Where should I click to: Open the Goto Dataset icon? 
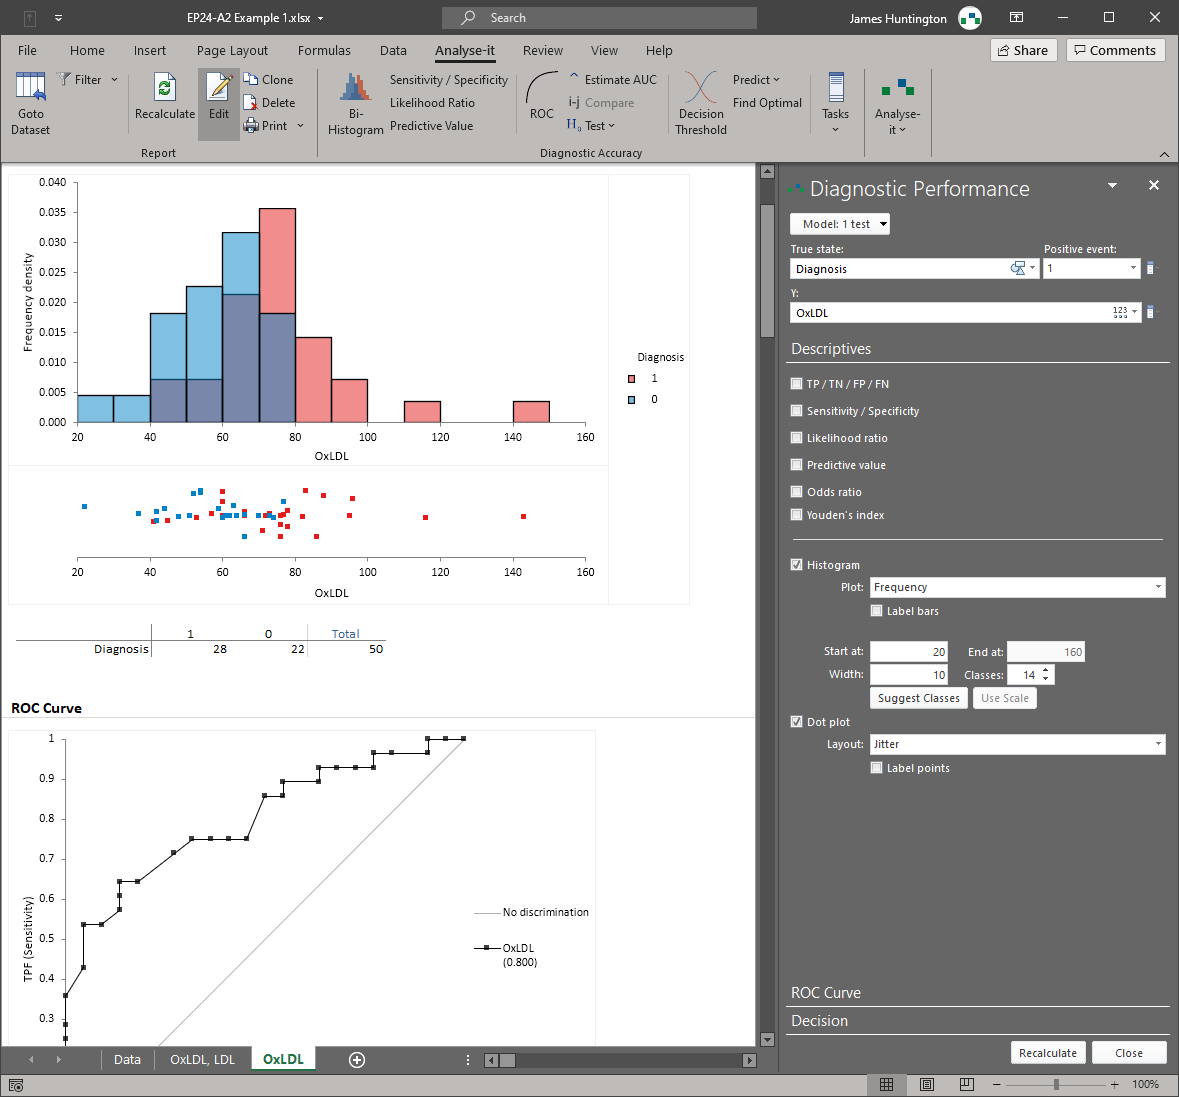coord(30,100)
